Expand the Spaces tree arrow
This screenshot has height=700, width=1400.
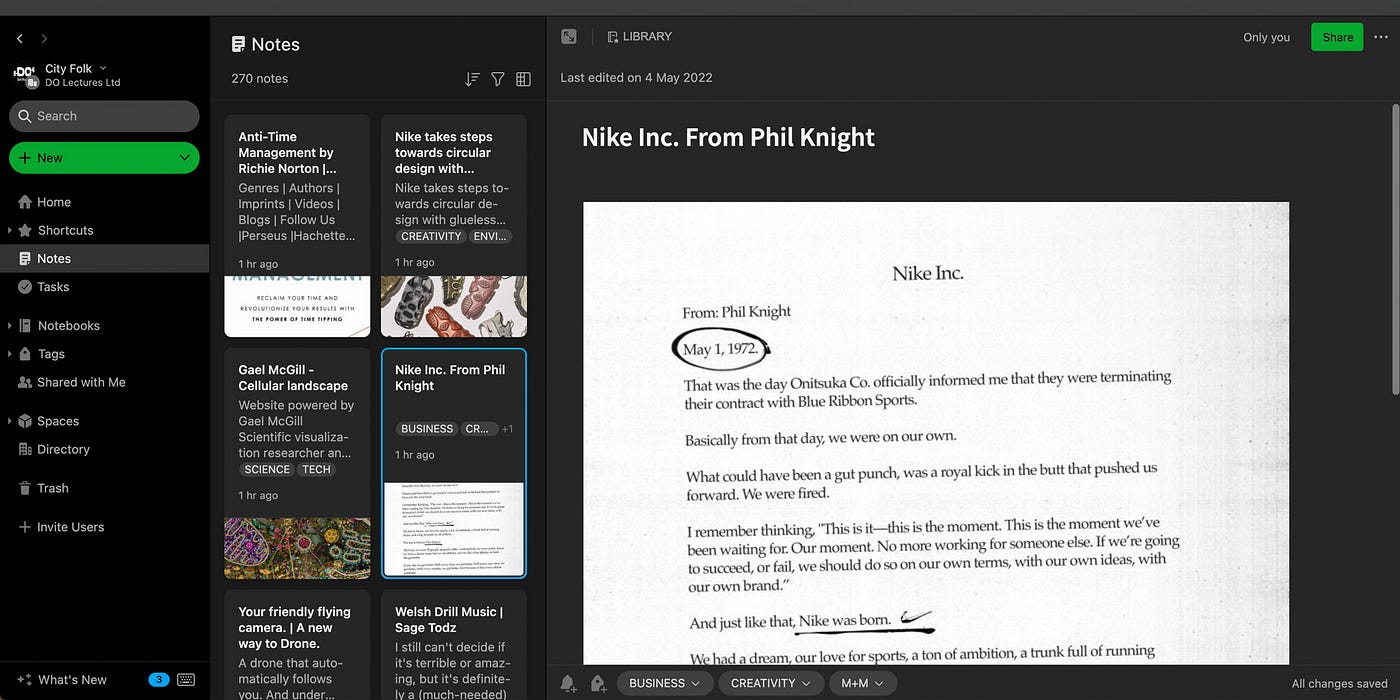9,421
